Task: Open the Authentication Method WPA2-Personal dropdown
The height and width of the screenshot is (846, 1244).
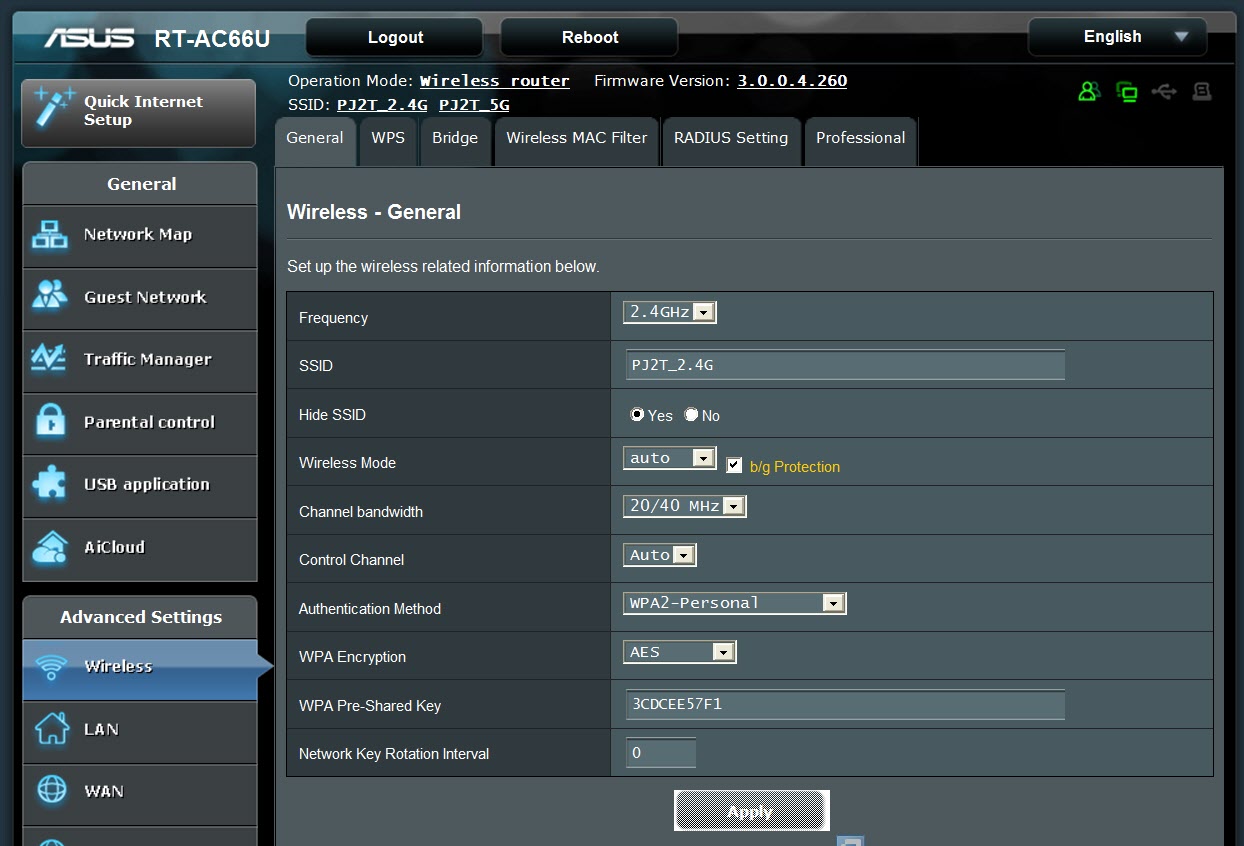Action: click(734, 603)
